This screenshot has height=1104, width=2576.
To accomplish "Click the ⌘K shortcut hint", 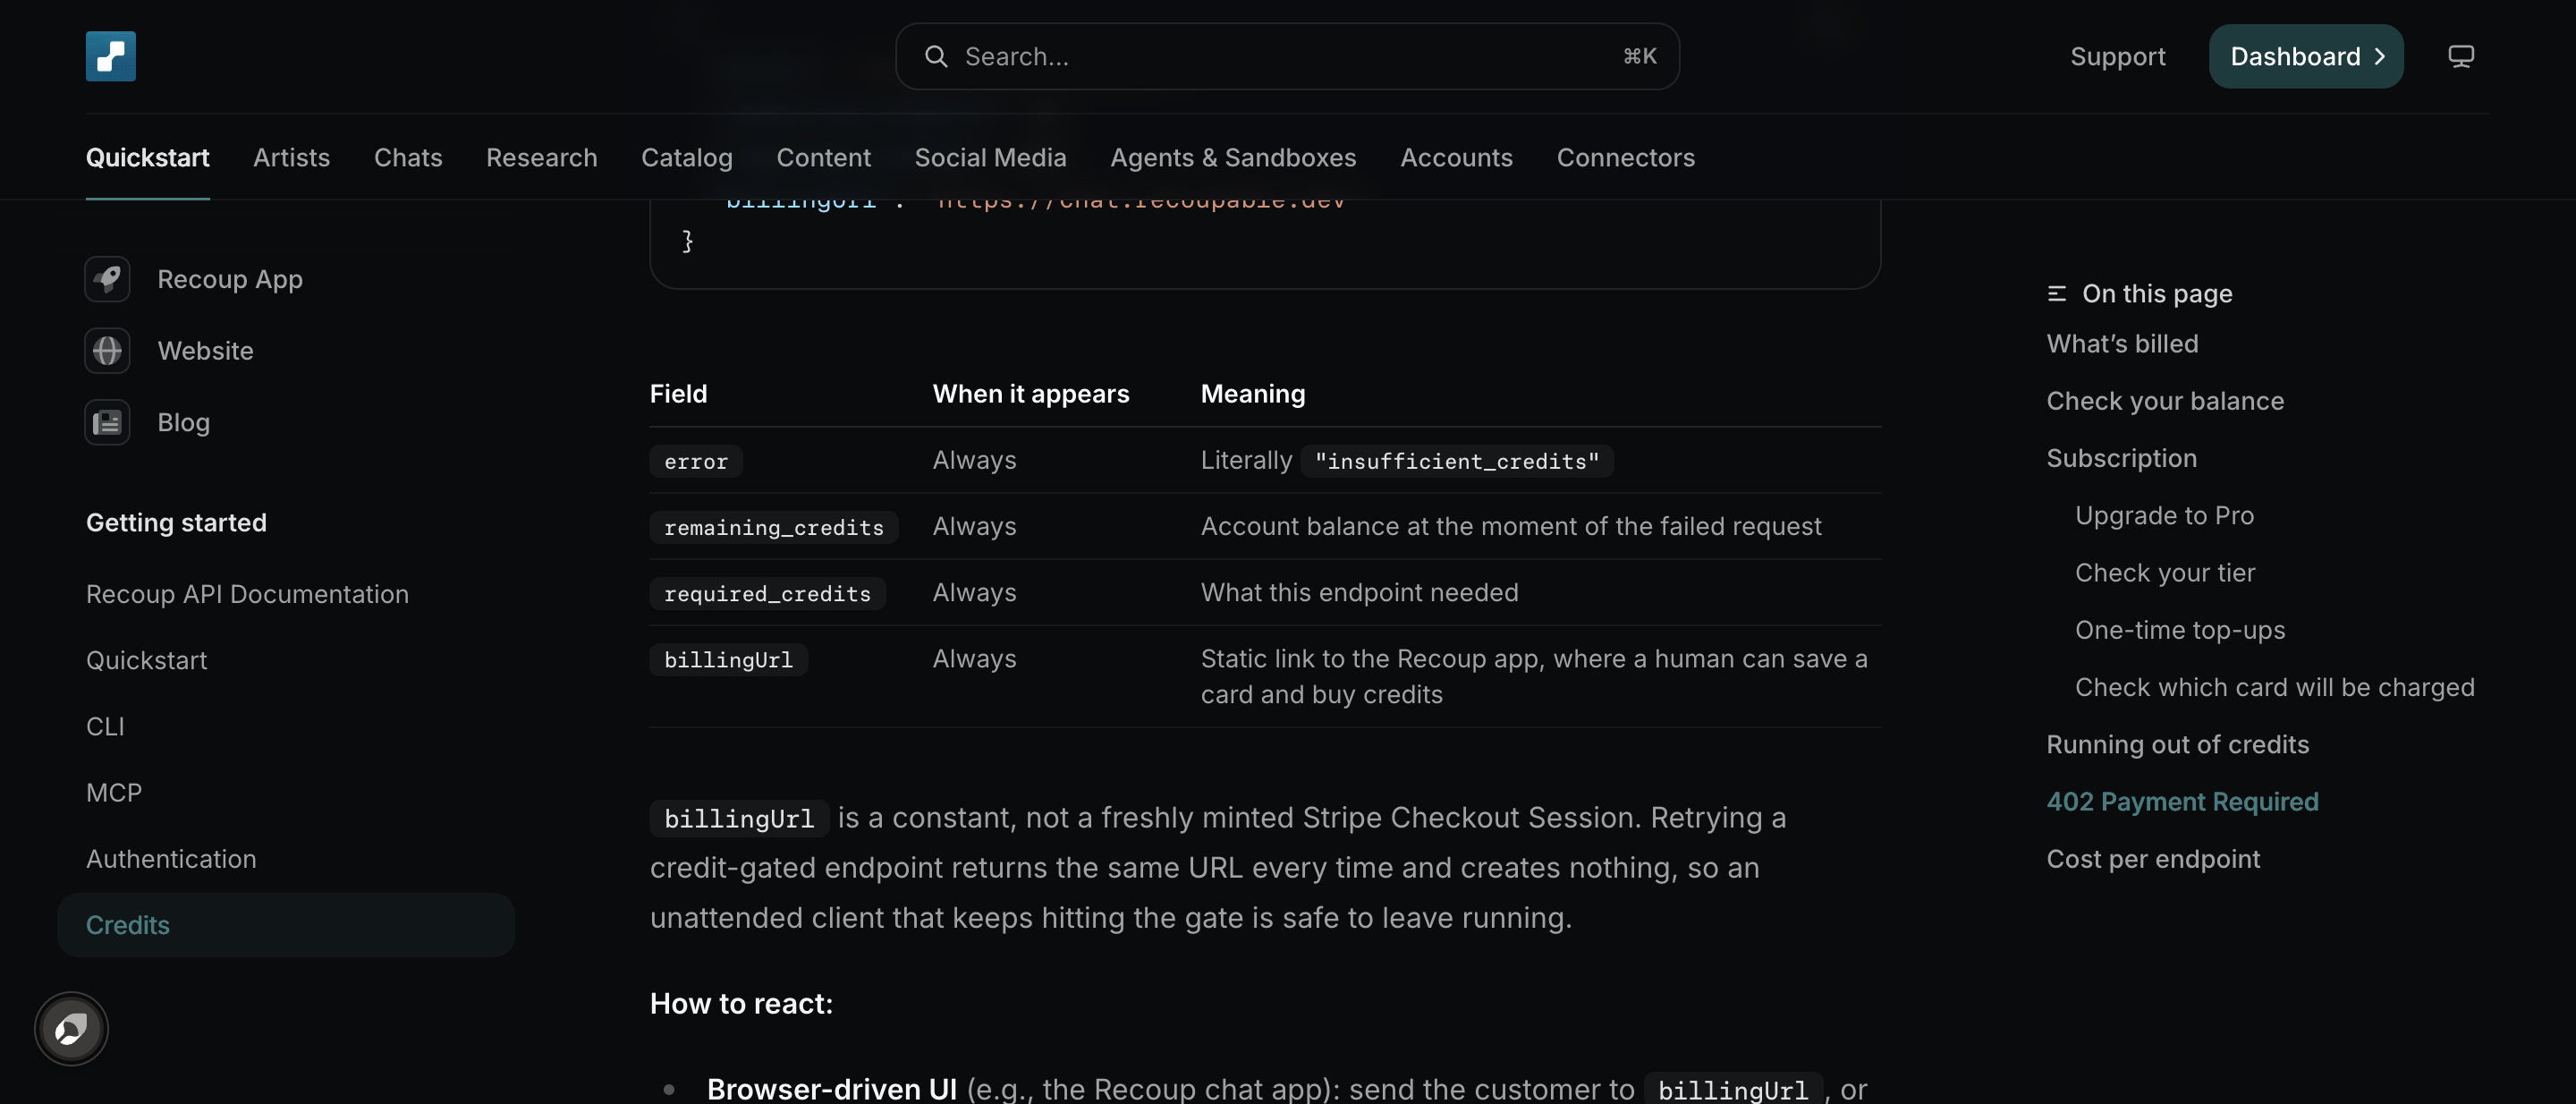I will point(1639,56).
